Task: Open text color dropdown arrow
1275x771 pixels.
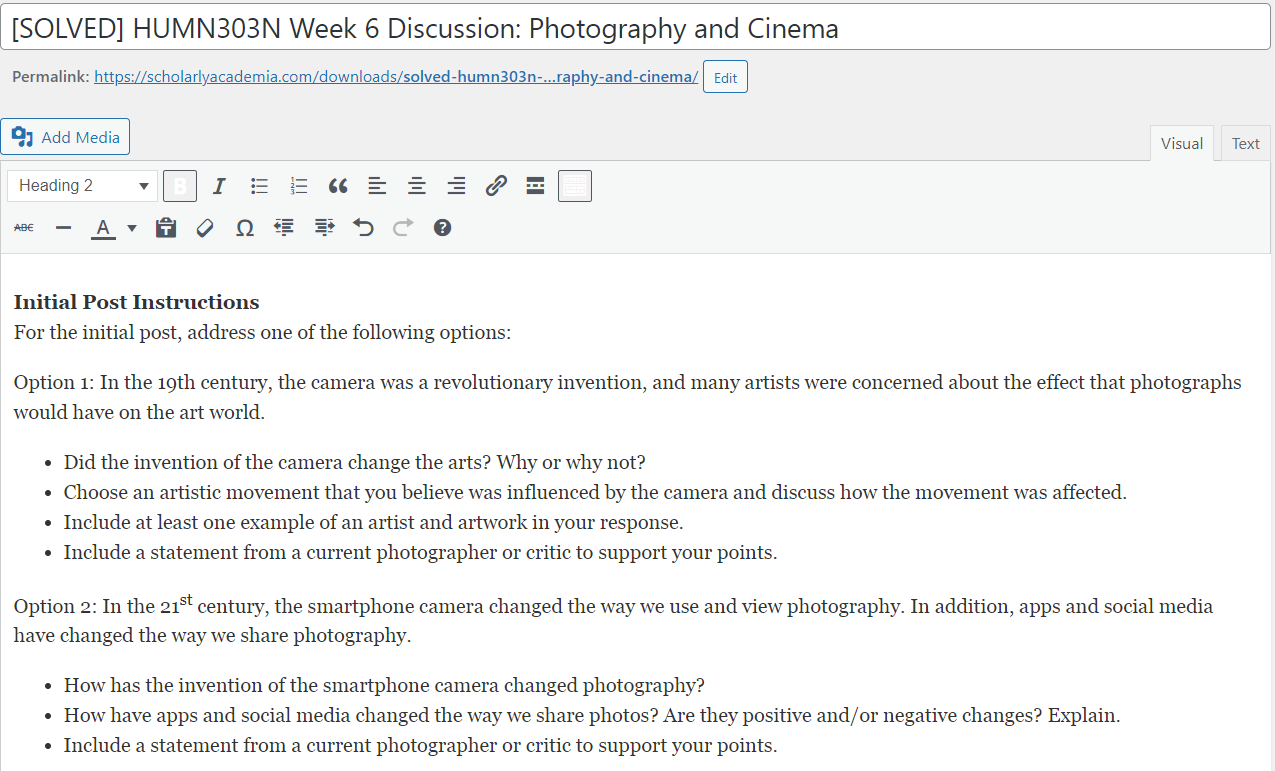Action: (132, 228)
